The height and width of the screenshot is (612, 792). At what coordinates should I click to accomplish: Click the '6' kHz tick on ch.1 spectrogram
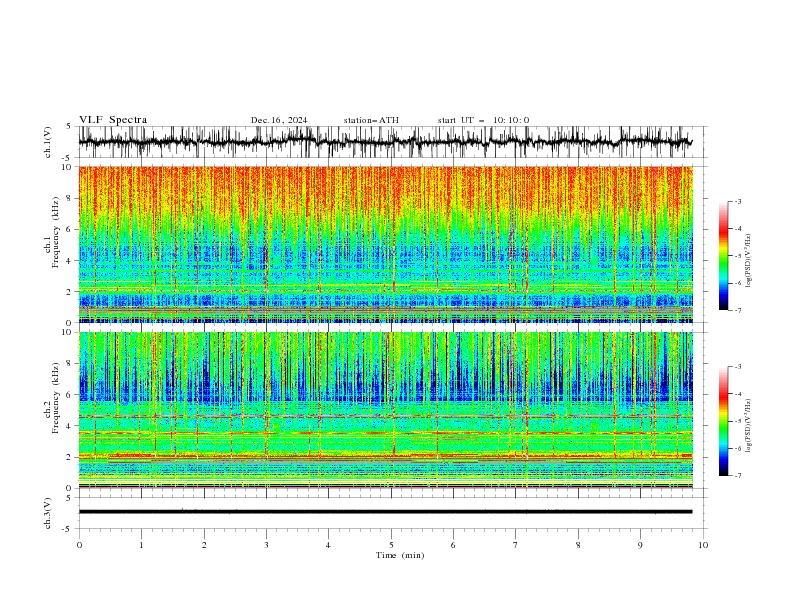[x=70, y=230]
